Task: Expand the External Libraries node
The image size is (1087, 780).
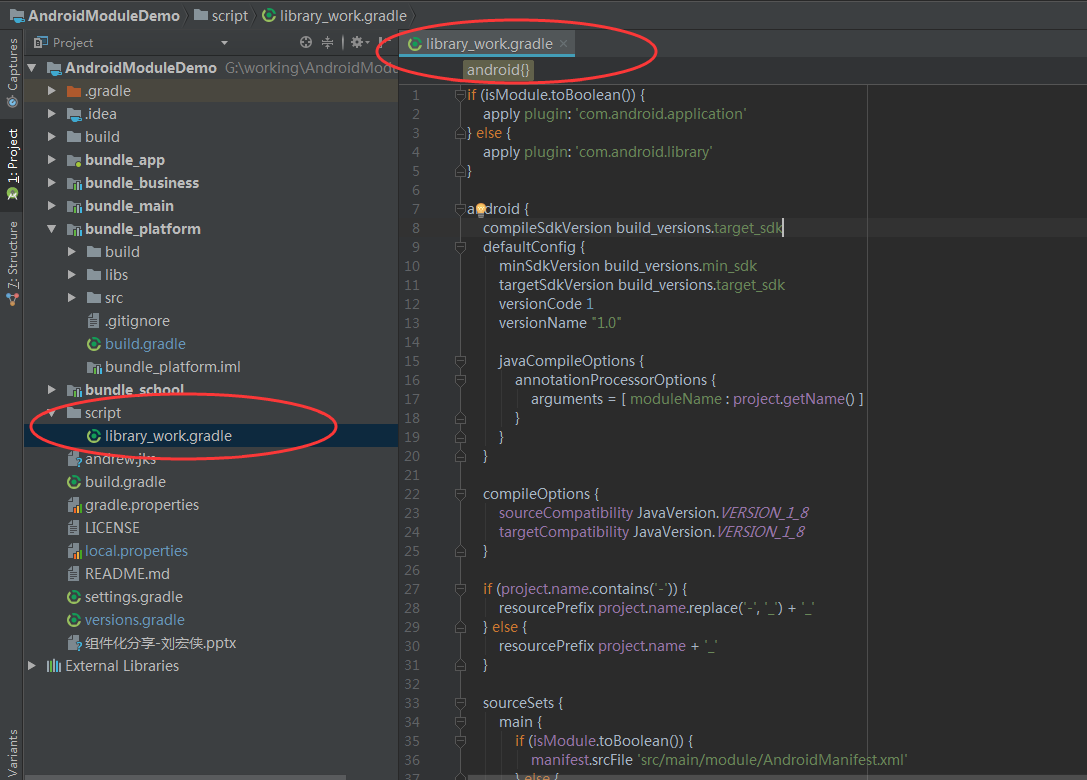Action: (32, 666)
